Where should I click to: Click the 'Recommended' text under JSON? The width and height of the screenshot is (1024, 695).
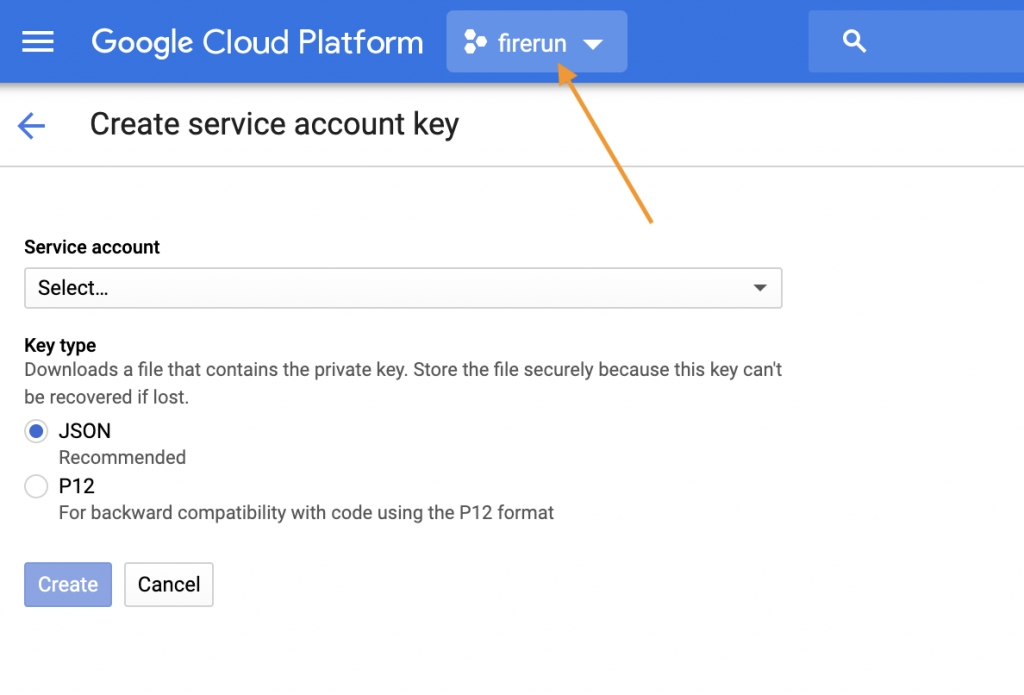click(x=122, y=457)
